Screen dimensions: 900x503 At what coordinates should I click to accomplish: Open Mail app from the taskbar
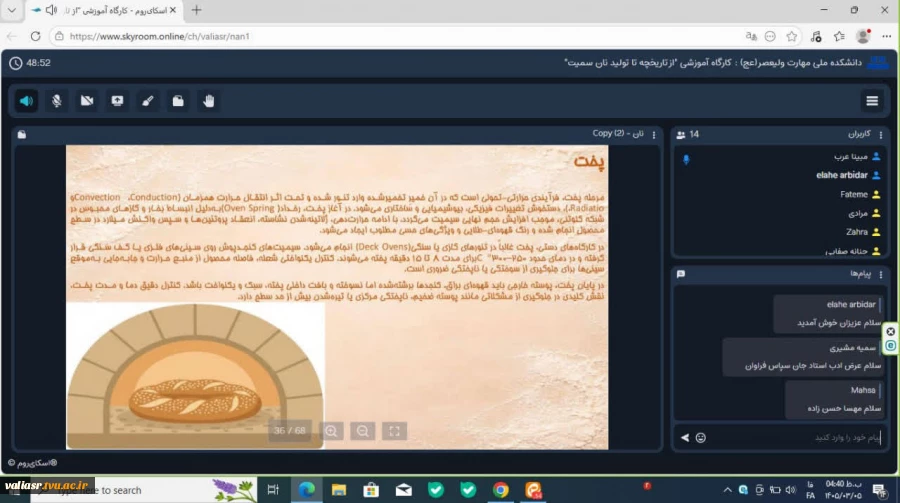click(404, 489)
